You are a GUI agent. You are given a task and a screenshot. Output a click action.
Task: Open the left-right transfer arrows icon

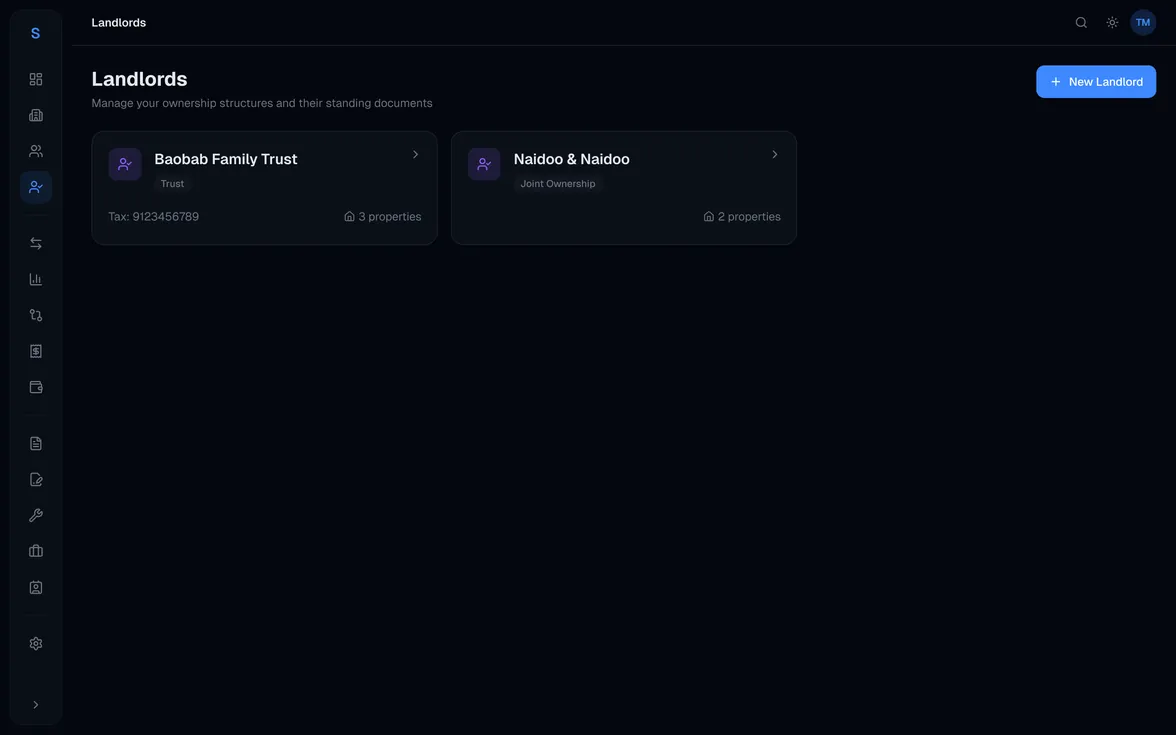(35, 244)
